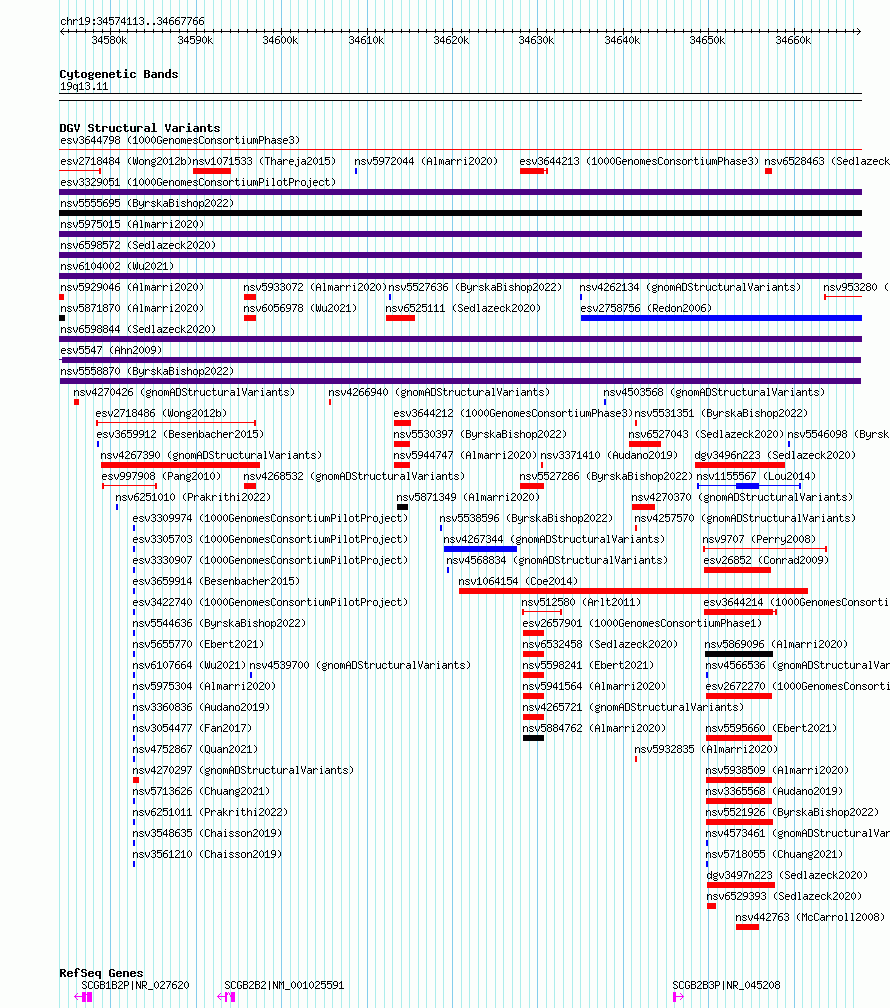Click the nsv5527636 (ByrskaBishop2022) label
This screenshot has width=890, height=1008.
point(475,287)
